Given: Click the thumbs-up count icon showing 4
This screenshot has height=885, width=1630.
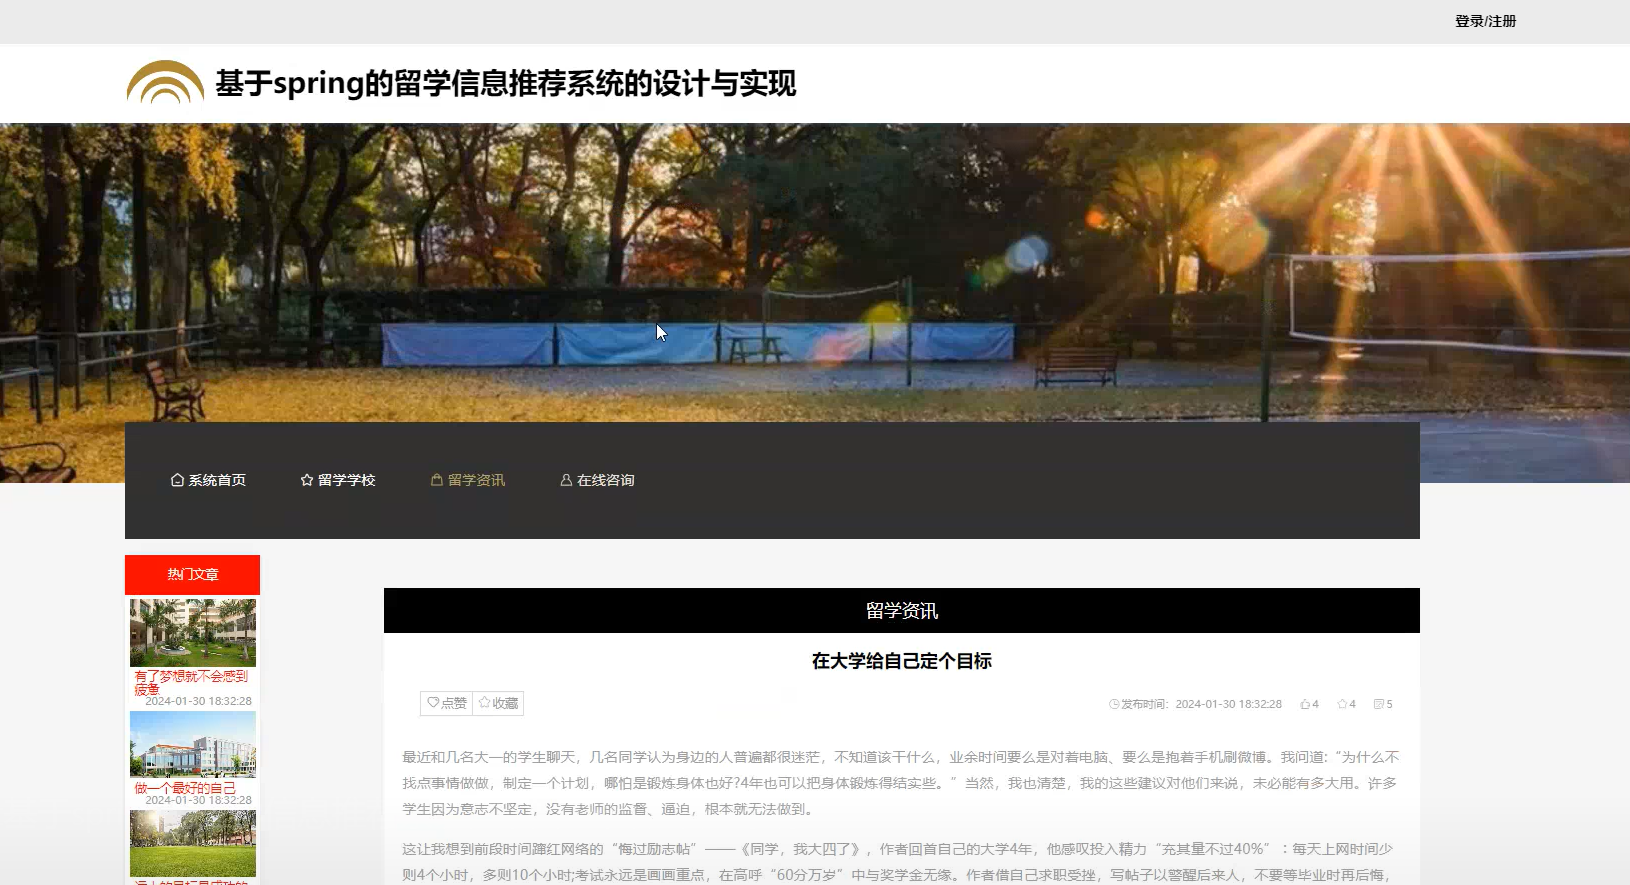Looking at the screenshot, I should 1305,704.
